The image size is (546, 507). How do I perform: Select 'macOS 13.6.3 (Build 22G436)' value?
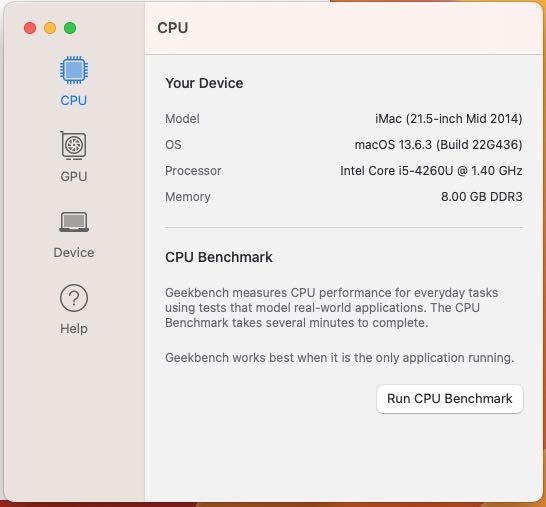pyautogui.click(x=438, y=145)
